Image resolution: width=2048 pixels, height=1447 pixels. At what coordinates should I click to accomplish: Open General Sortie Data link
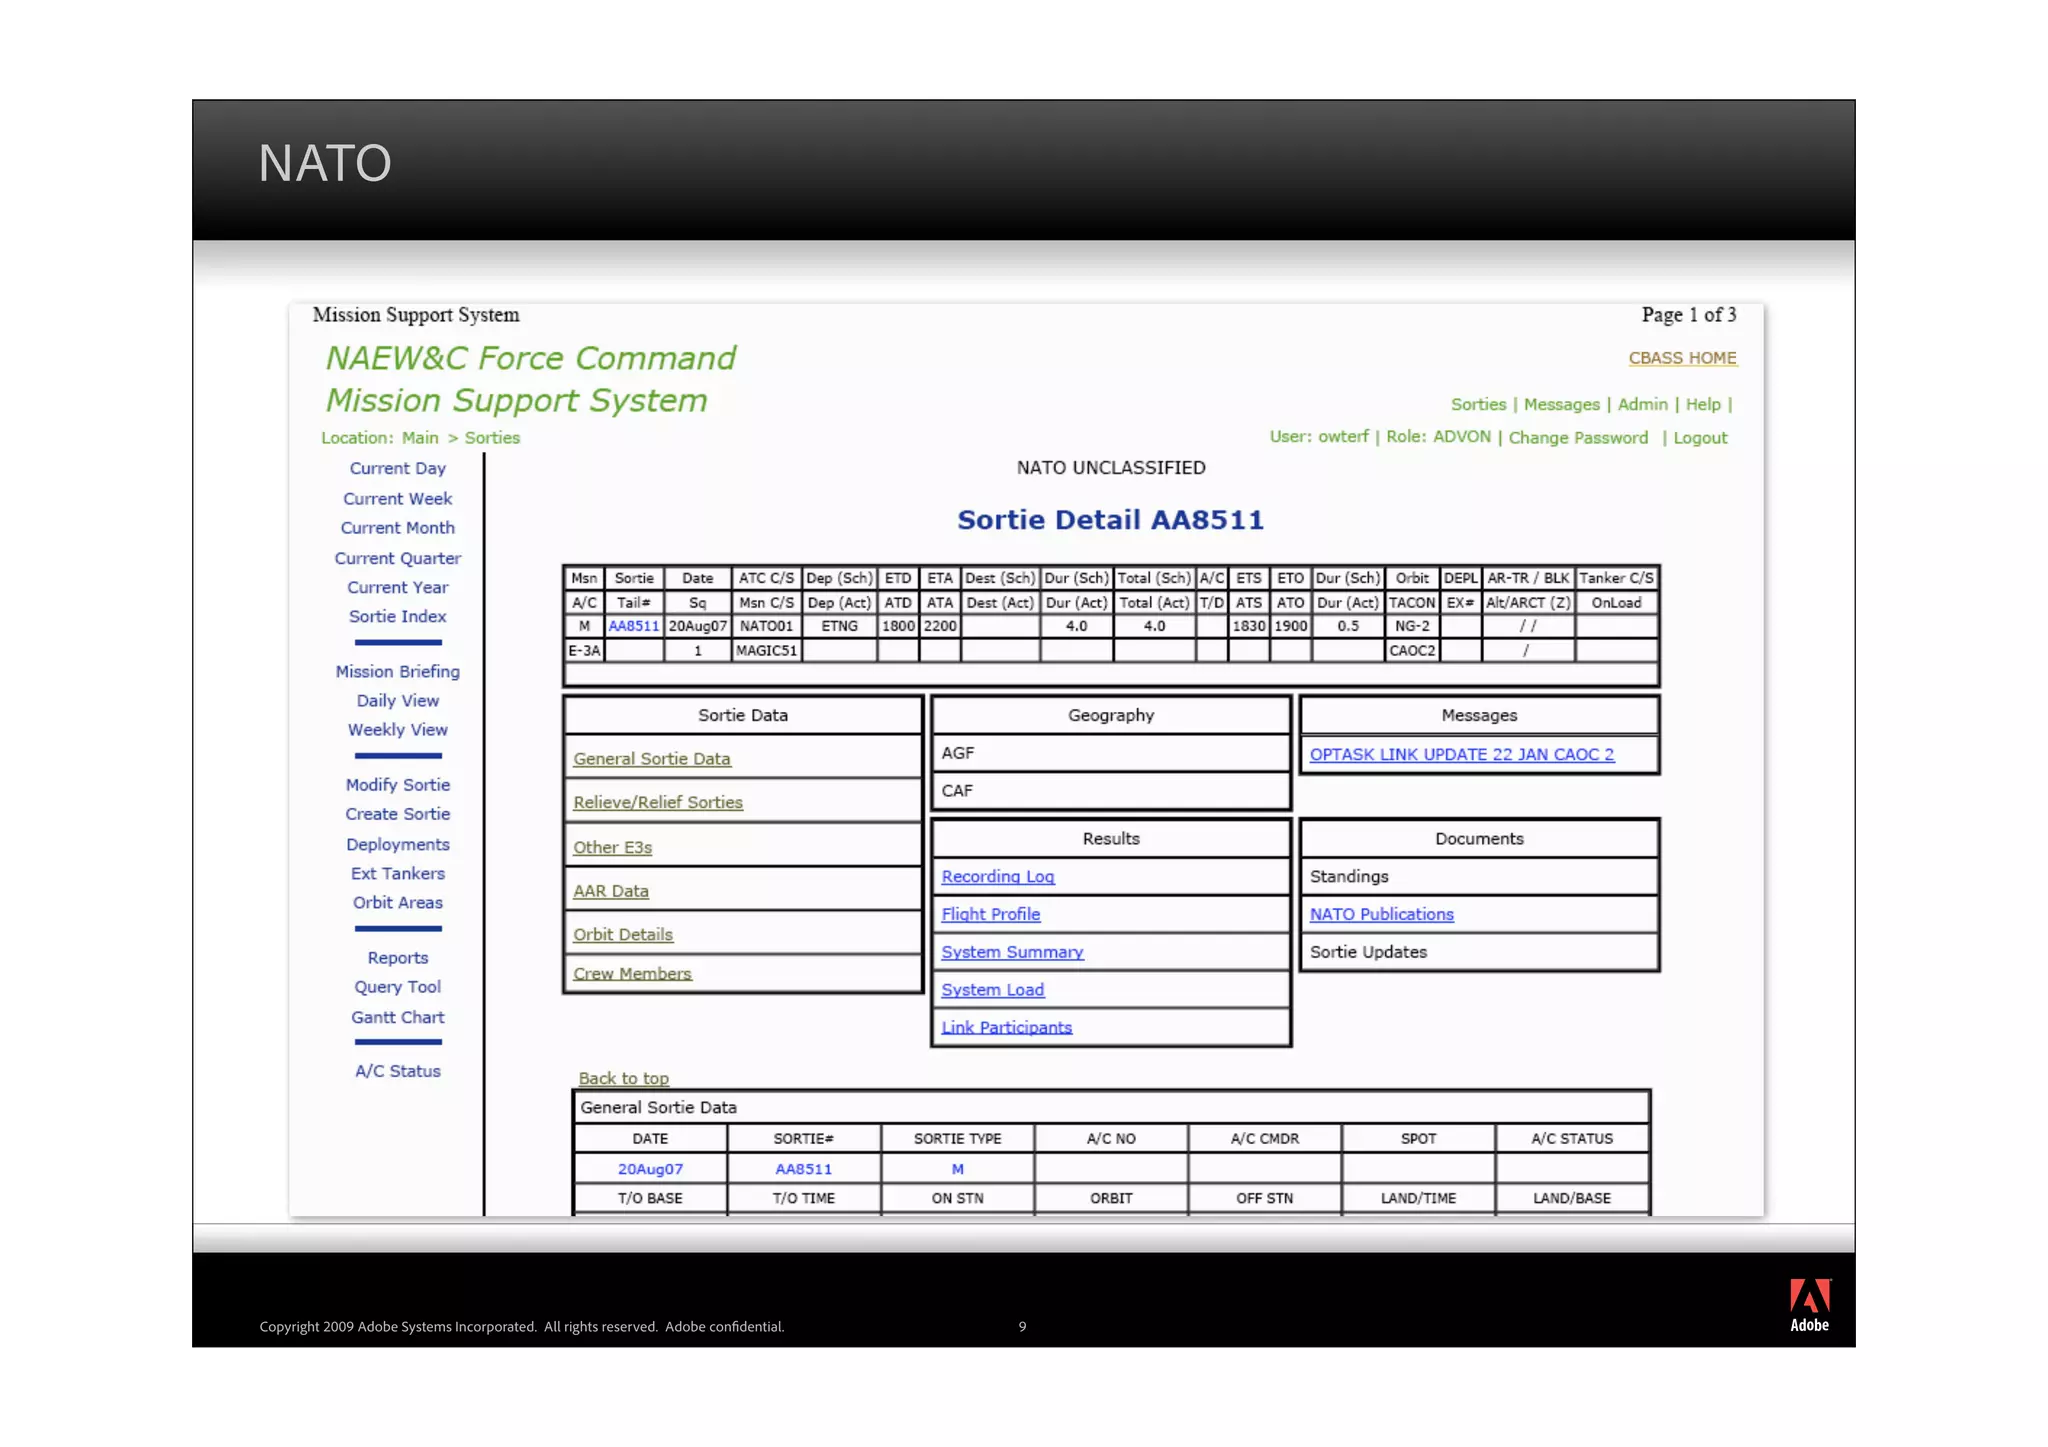(x=652, y=759)
